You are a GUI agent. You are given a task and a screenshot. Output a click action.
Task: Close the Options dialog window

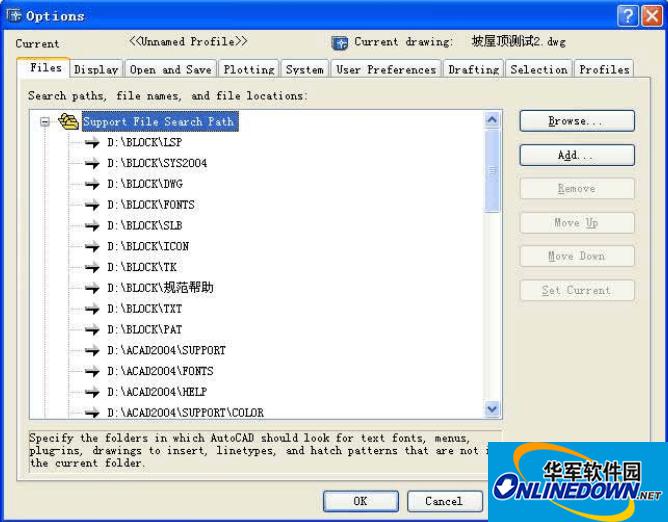point(652,16)
